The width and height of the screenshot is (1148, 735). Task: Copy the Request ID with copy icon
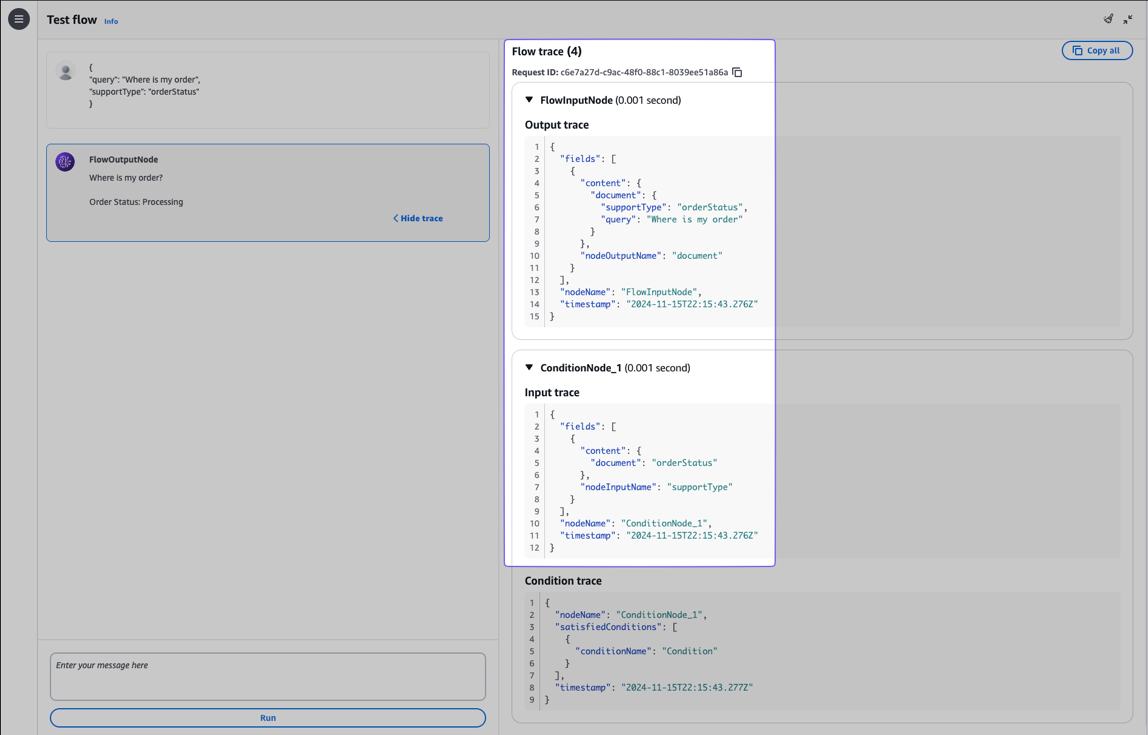737,72
